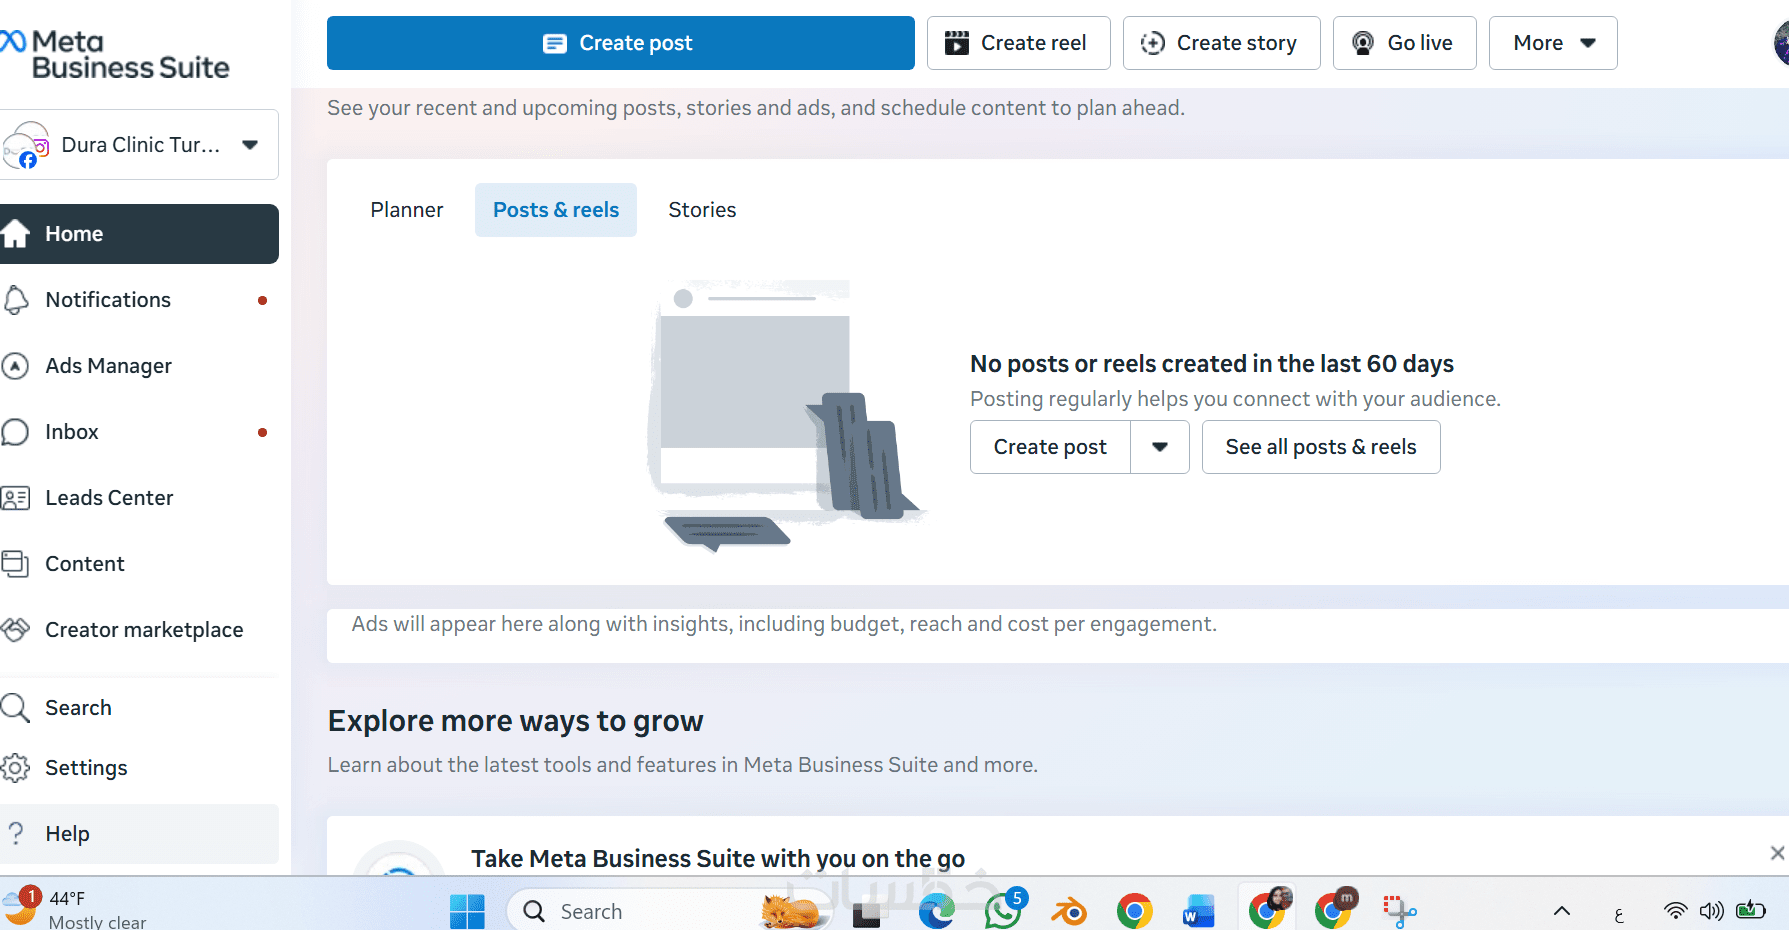1789x930 pixels.
Task: Open Inbox from the sidebar
Action: (139, 432)
